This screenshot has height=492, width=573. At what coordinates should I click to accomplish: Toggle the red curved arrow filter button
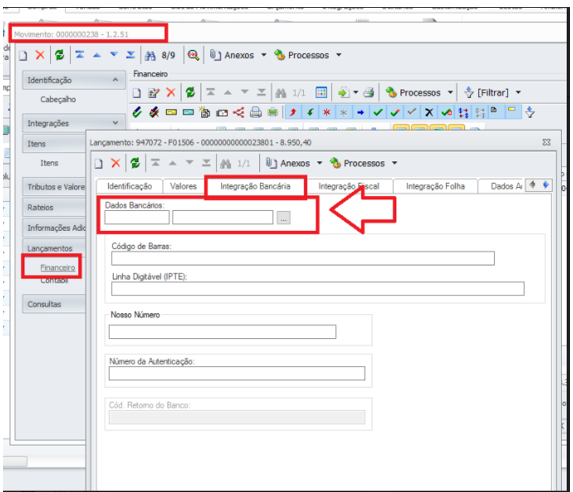click(293, 112)
